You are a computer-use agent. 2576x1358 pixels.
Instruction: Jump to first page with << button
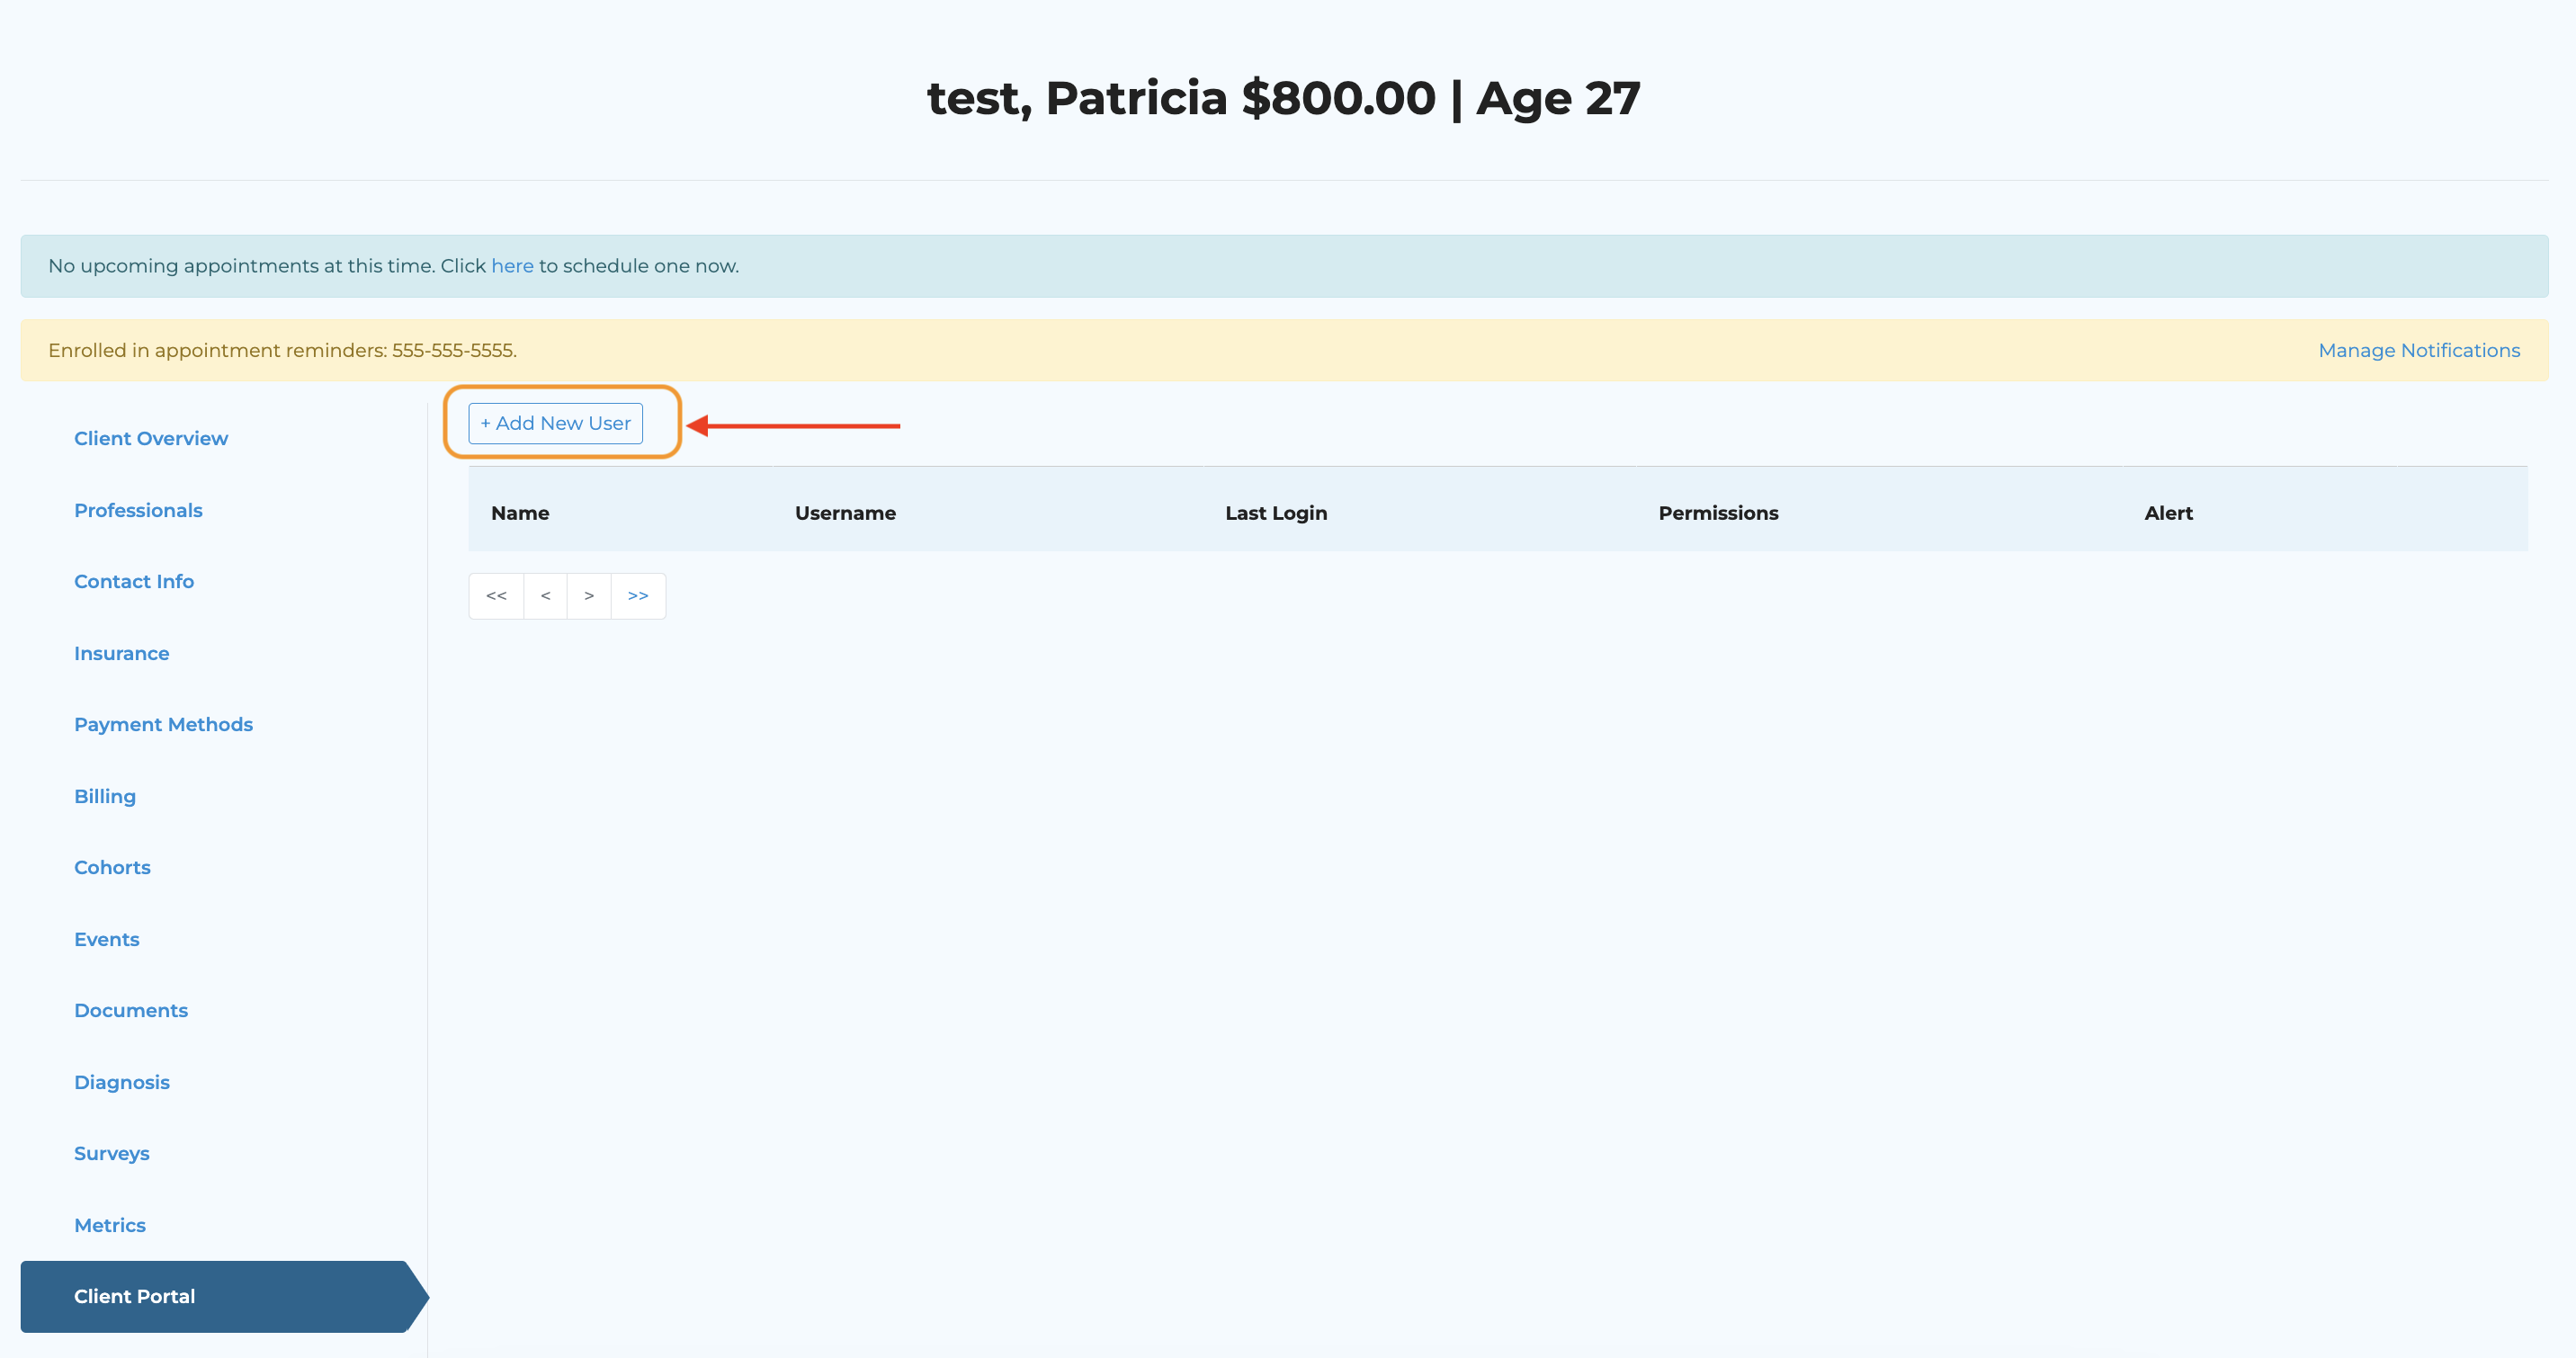pos(496,596)
